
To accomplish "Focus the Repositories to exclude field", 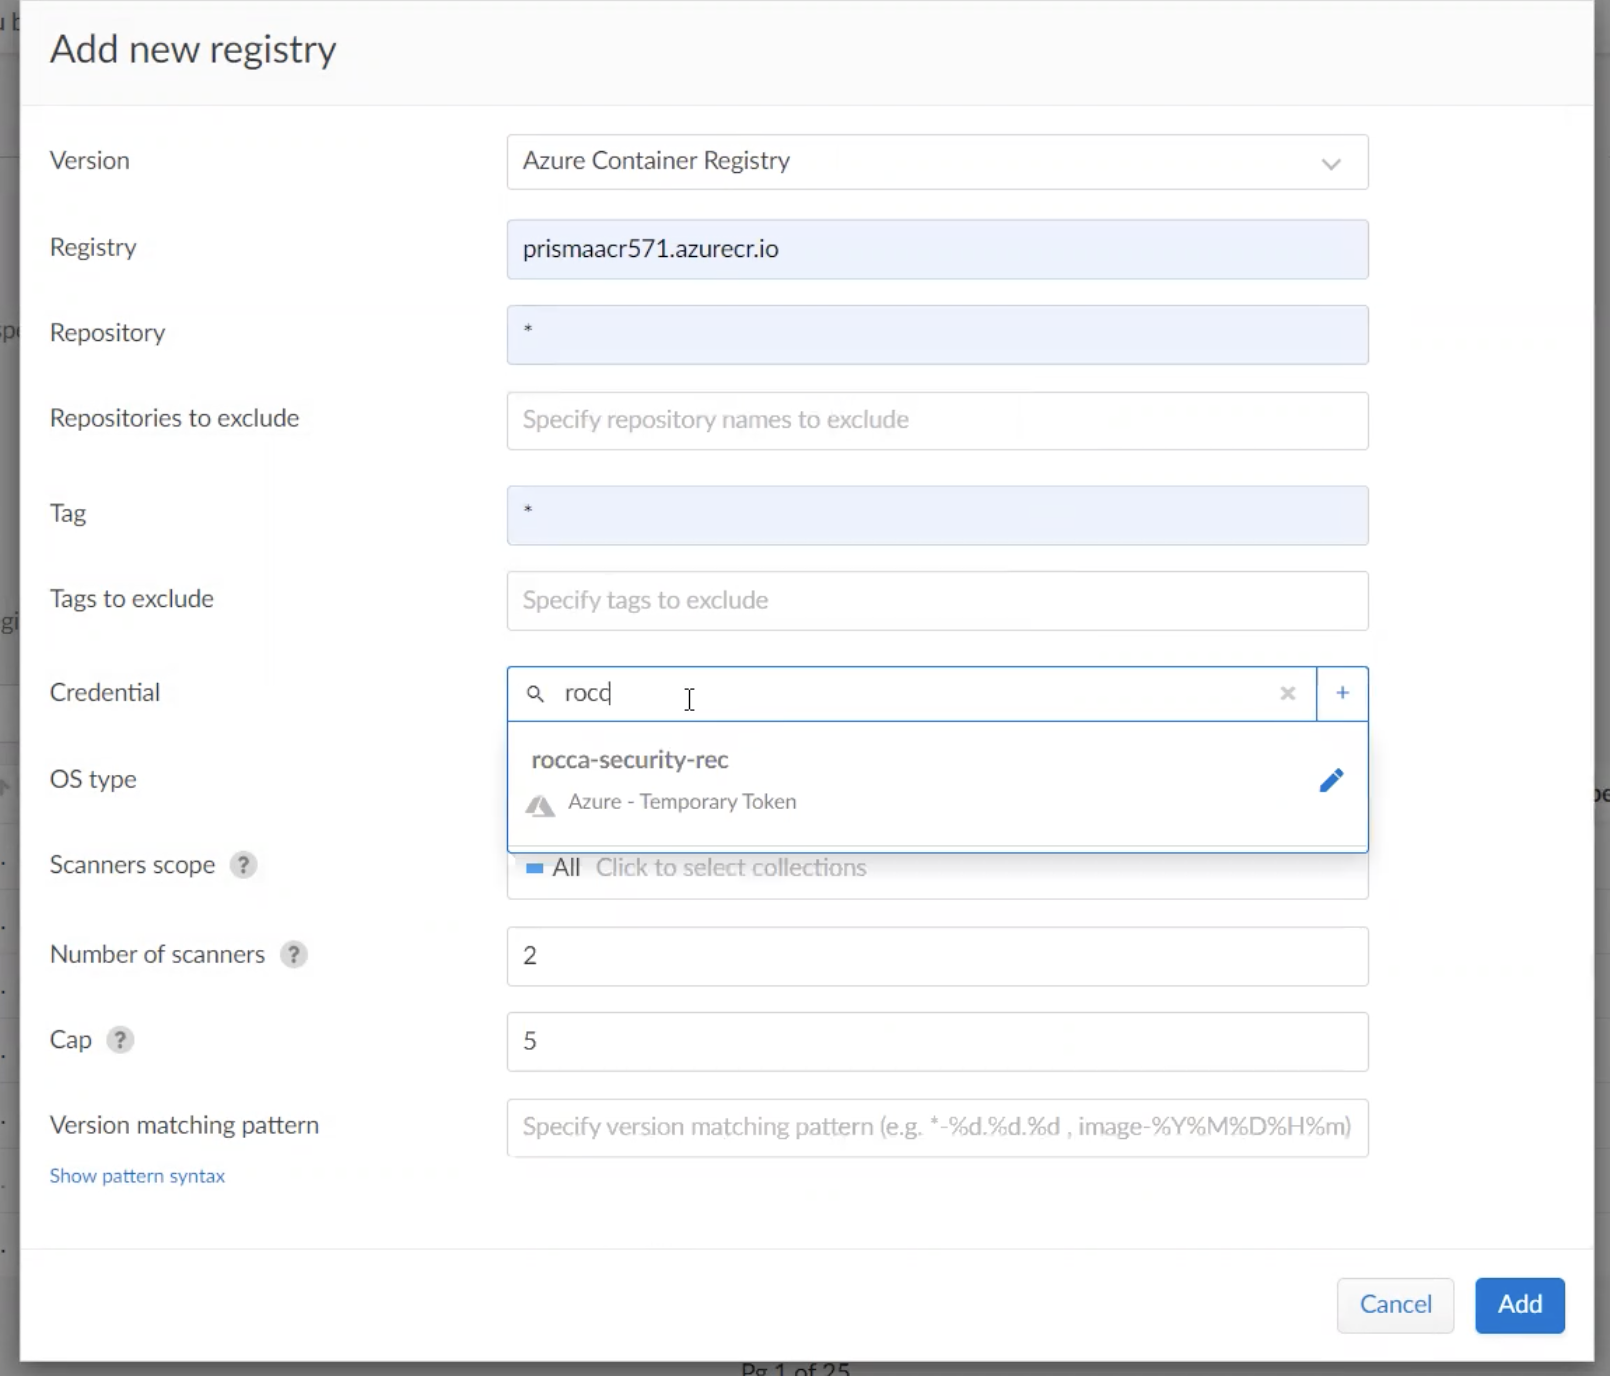I will pyautogui.click(x=936, y=420).
